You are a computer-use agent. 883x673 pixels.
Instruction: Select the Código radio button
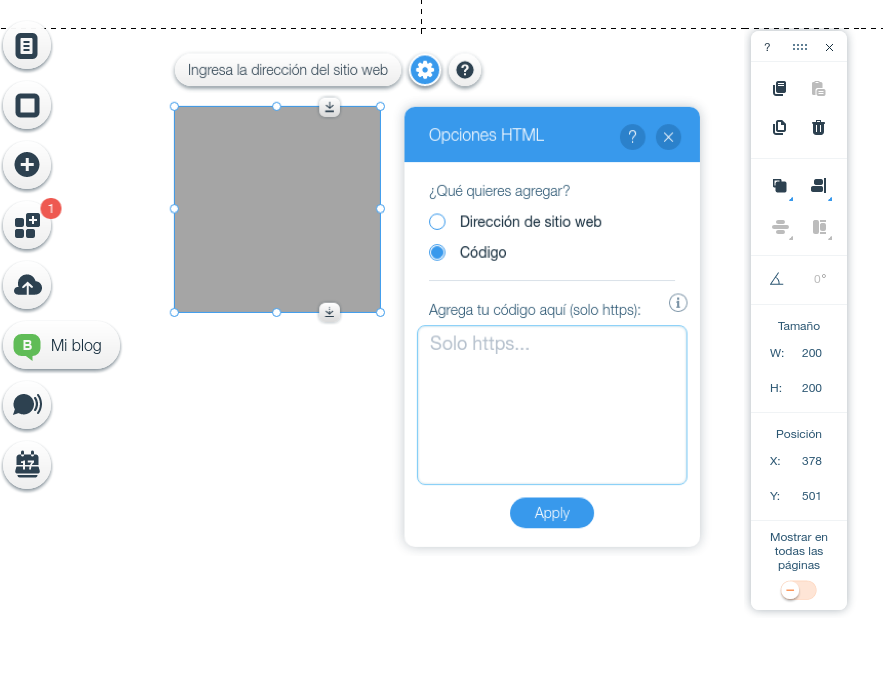tap(437, 253)
